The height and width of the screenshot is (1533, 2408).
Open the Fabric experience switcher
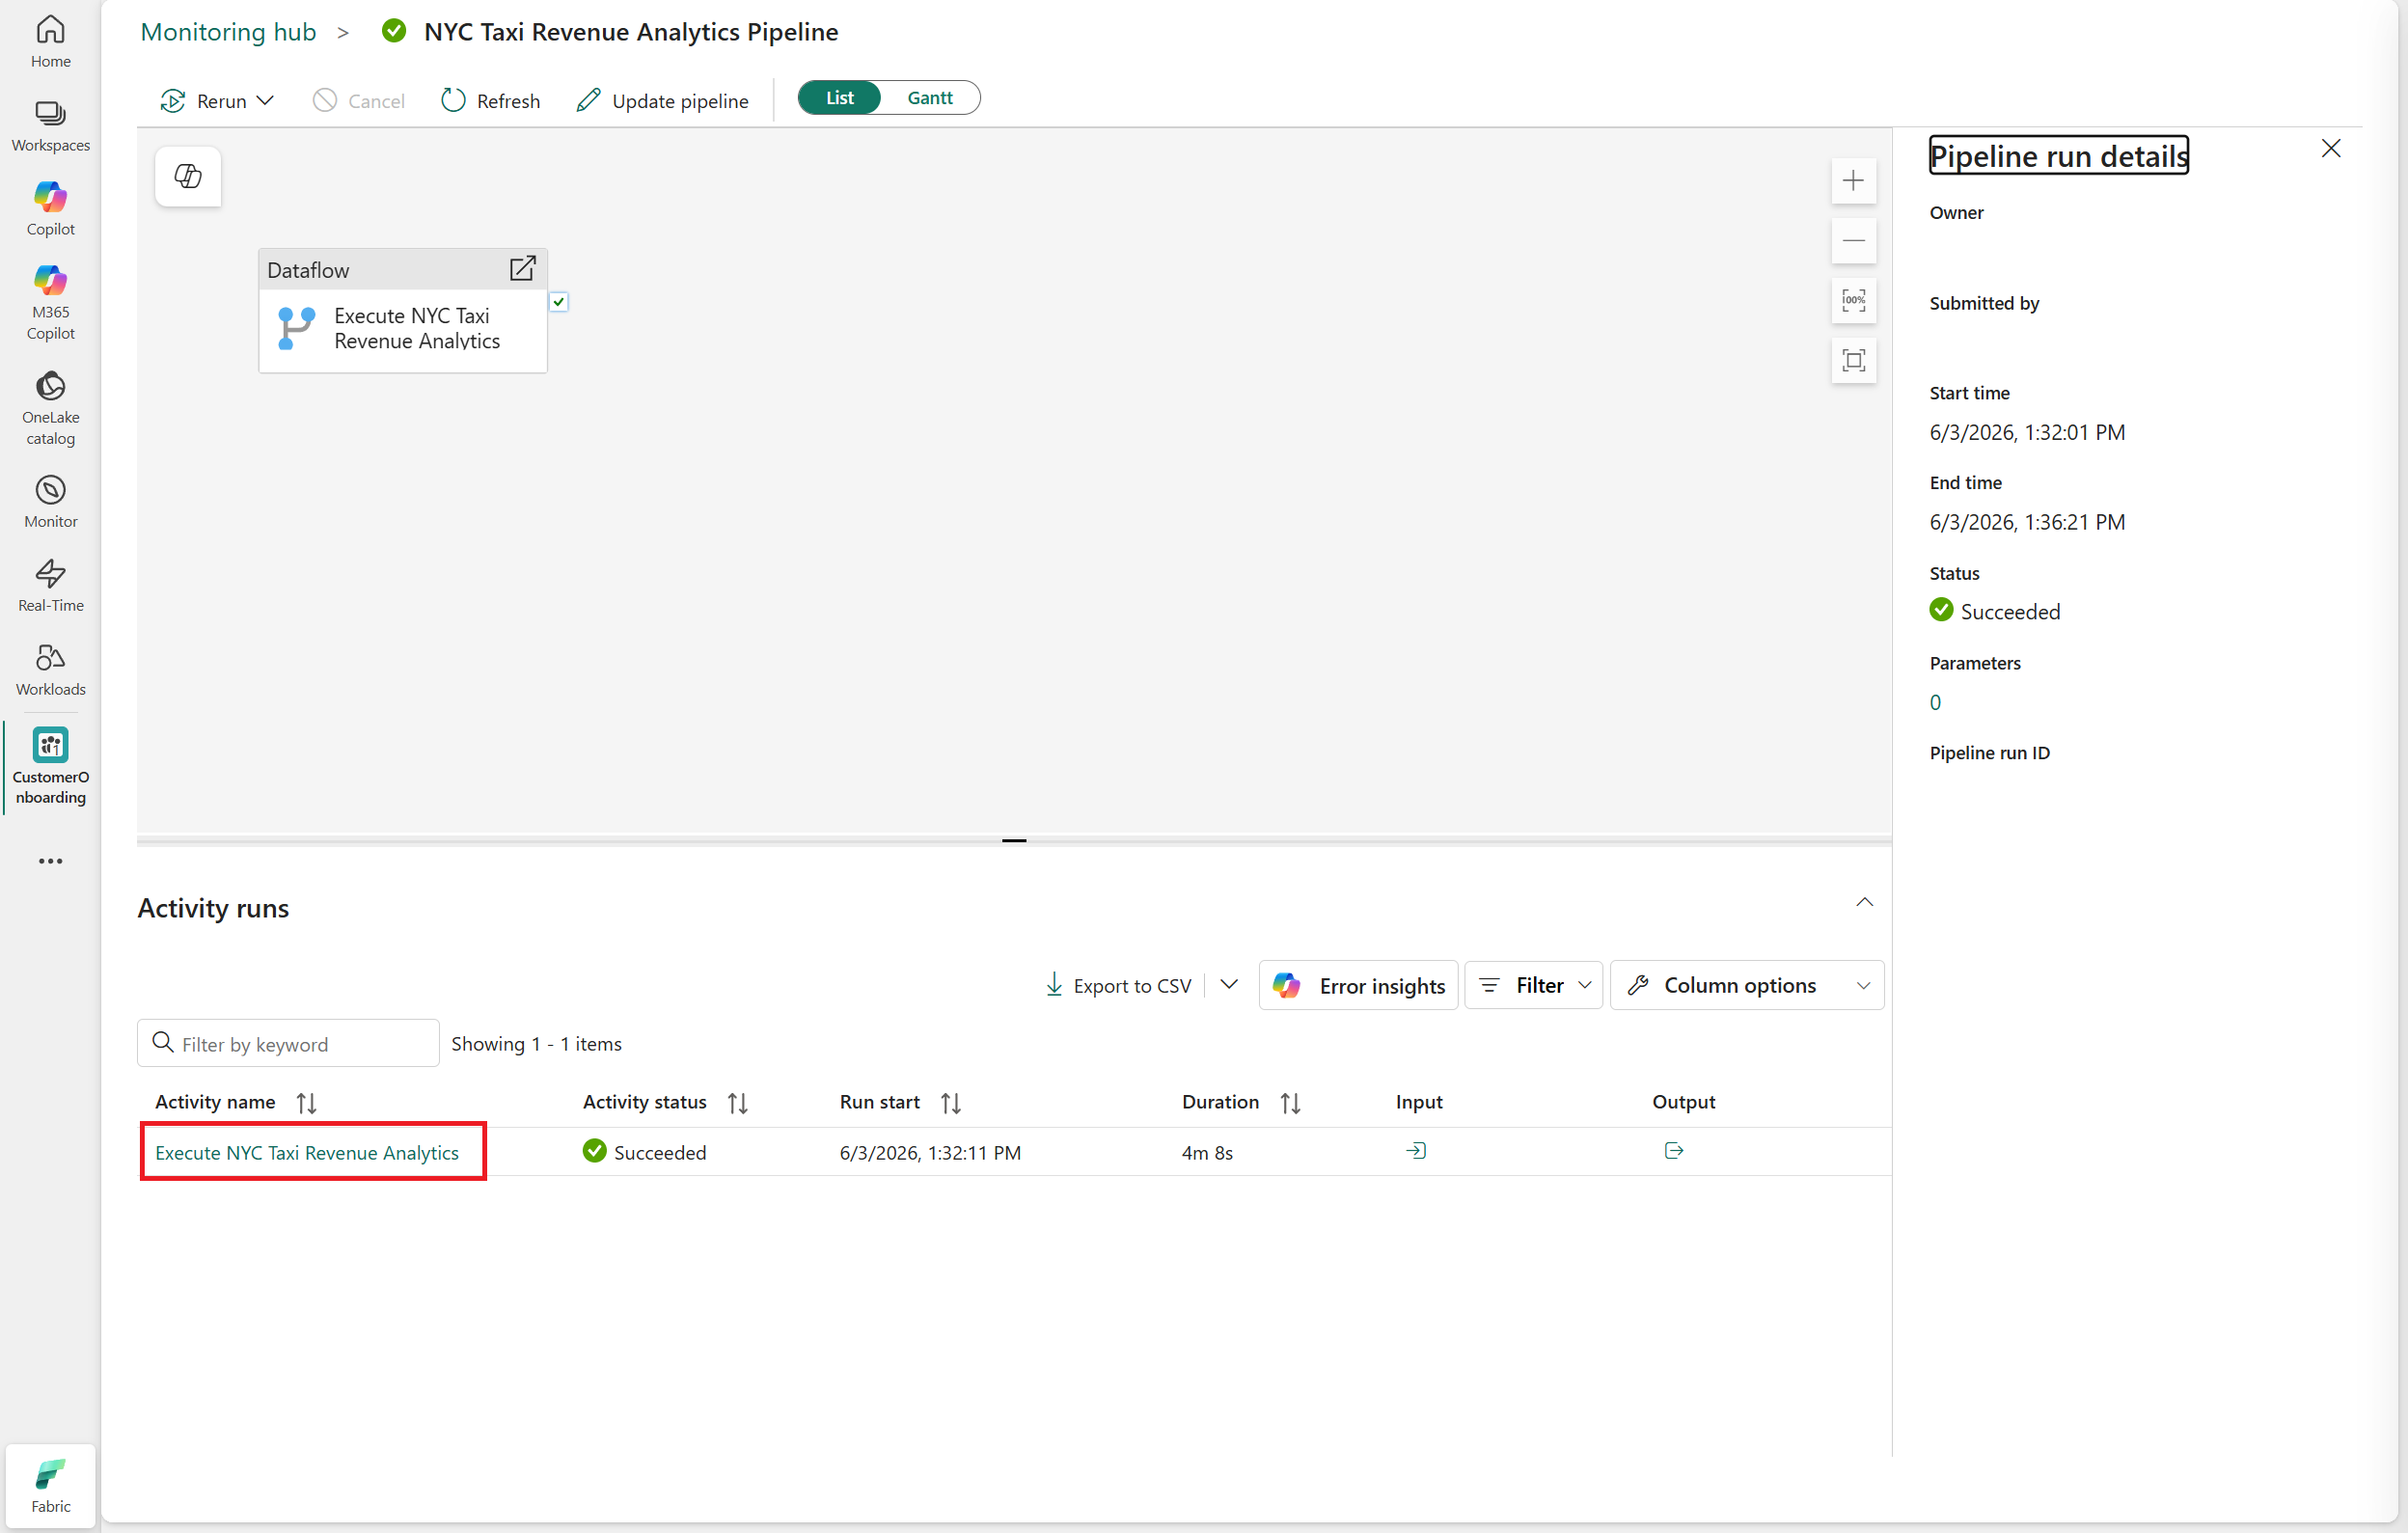[50, 1486]
